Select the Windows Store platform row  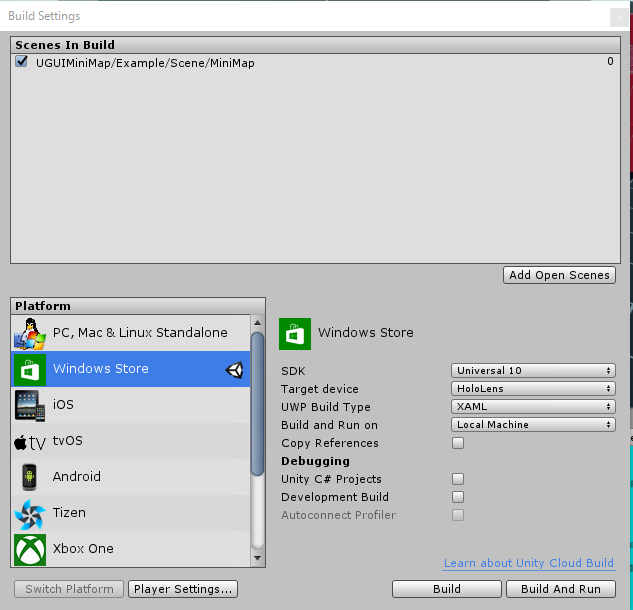[131, 369]
